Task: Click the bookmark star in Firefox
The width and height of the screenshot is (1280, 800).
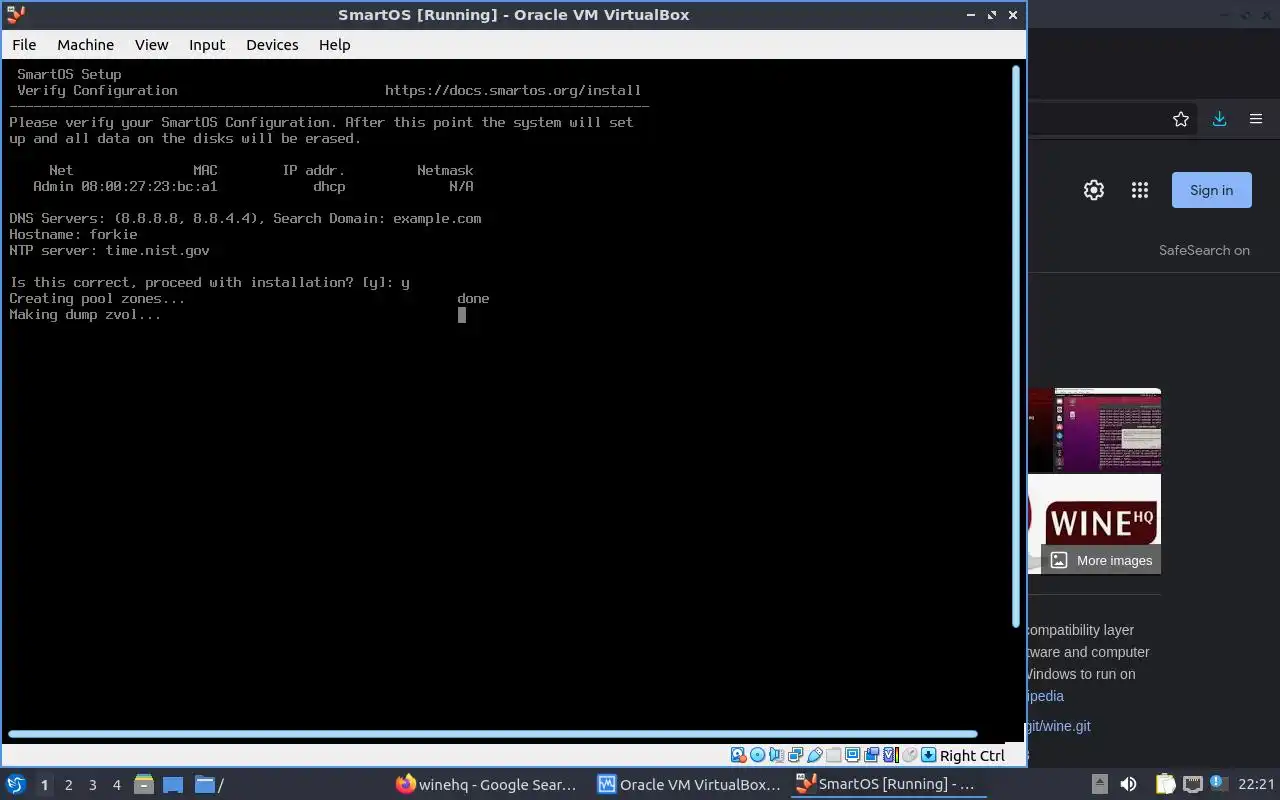Action: (1181, 119)
